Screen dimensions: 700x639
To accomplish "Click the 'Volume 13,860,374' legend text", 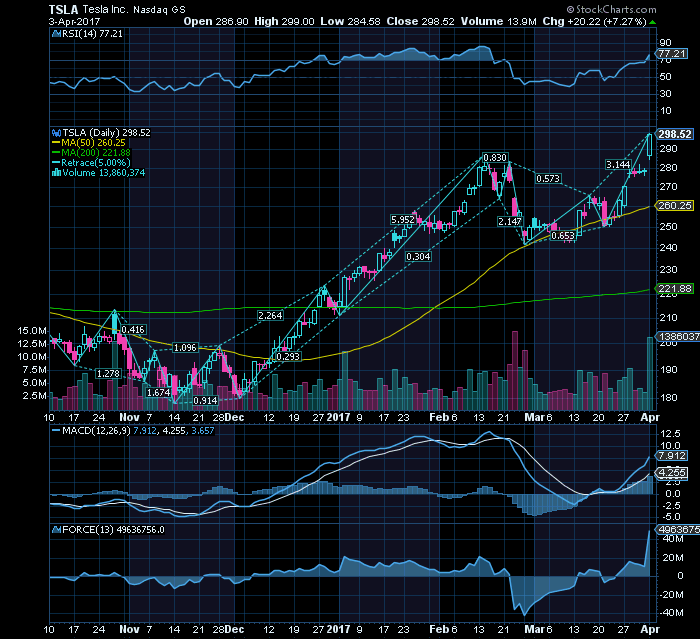I will click(104, 173).
